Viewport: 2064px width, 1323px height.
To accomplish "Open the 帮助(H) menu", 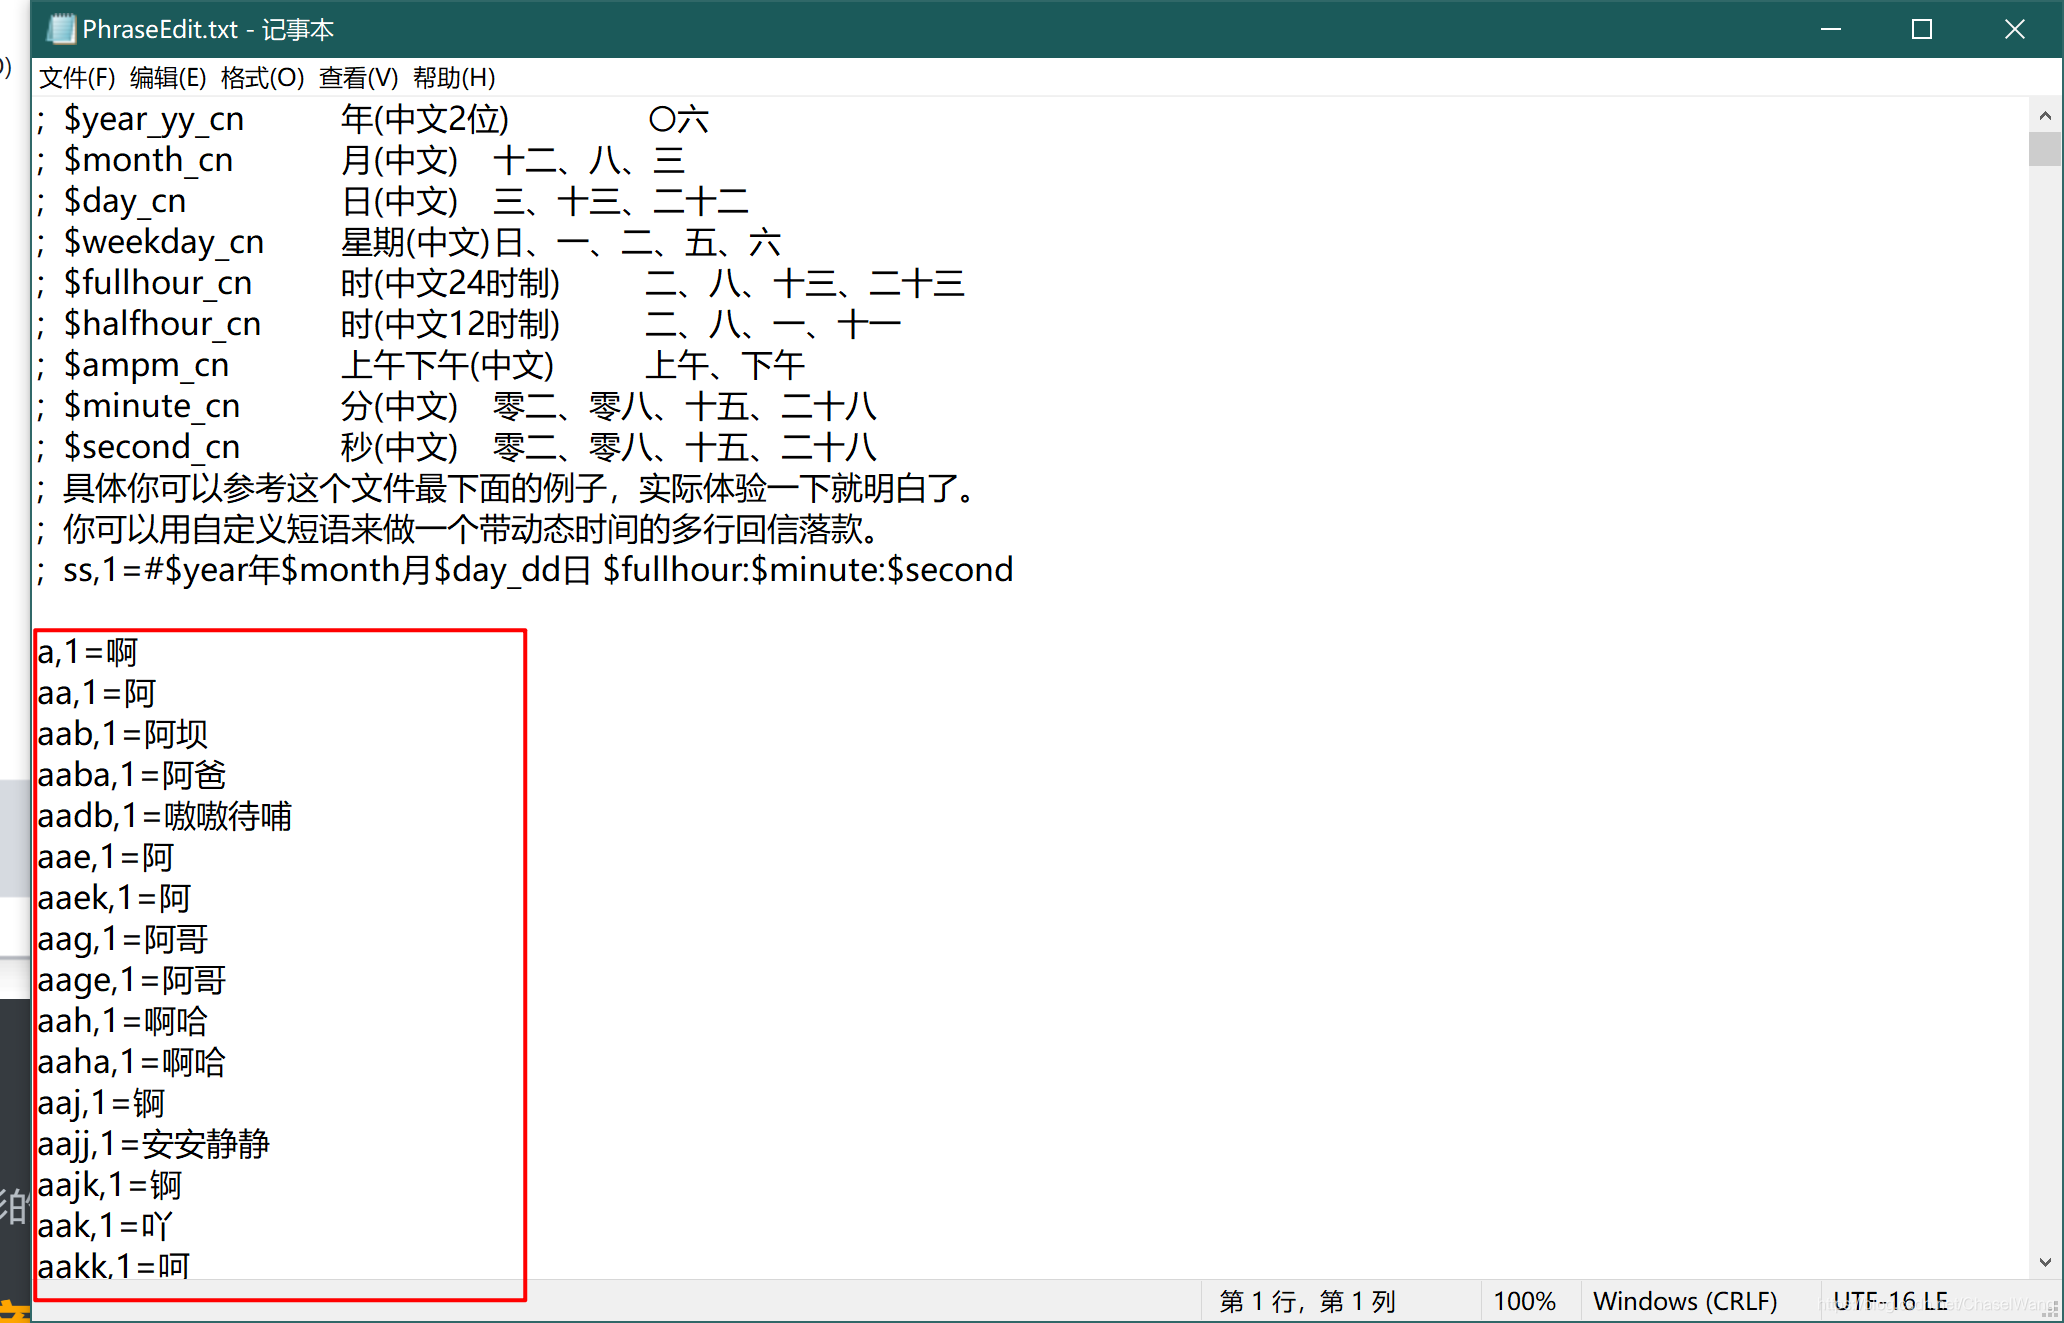I will coord(453,78).
